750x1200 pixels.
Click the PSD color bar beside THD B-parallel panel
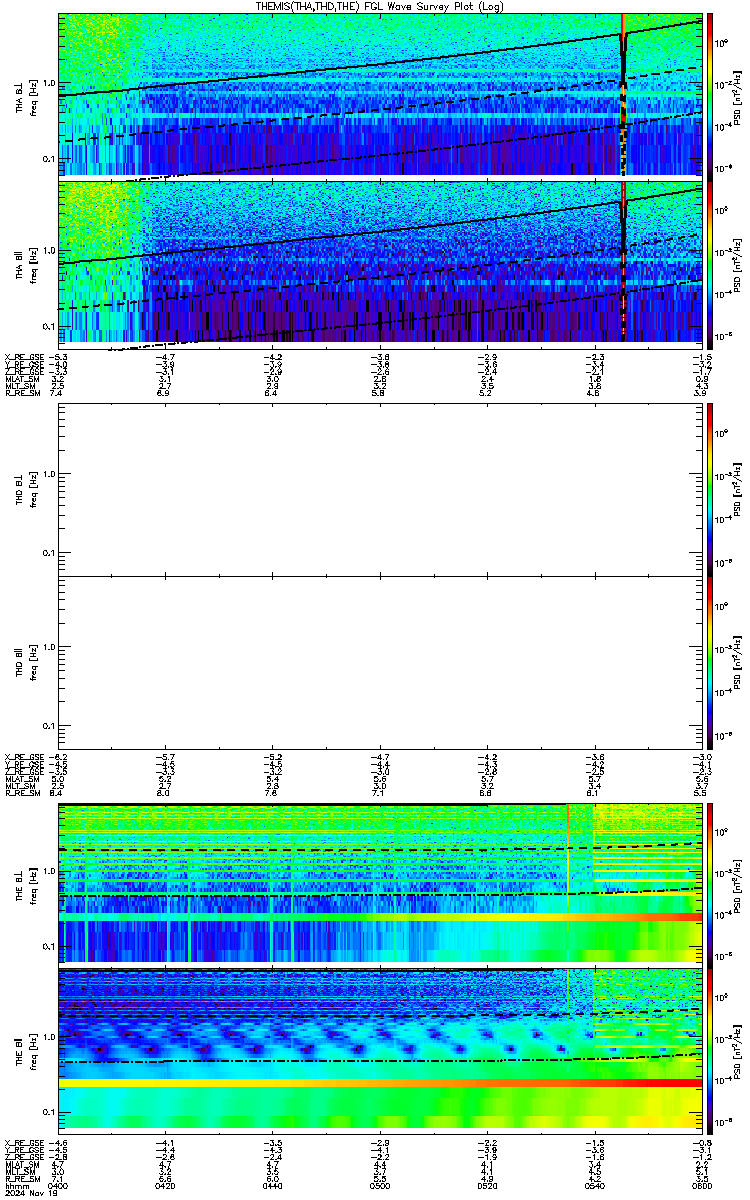click(710, 662)
